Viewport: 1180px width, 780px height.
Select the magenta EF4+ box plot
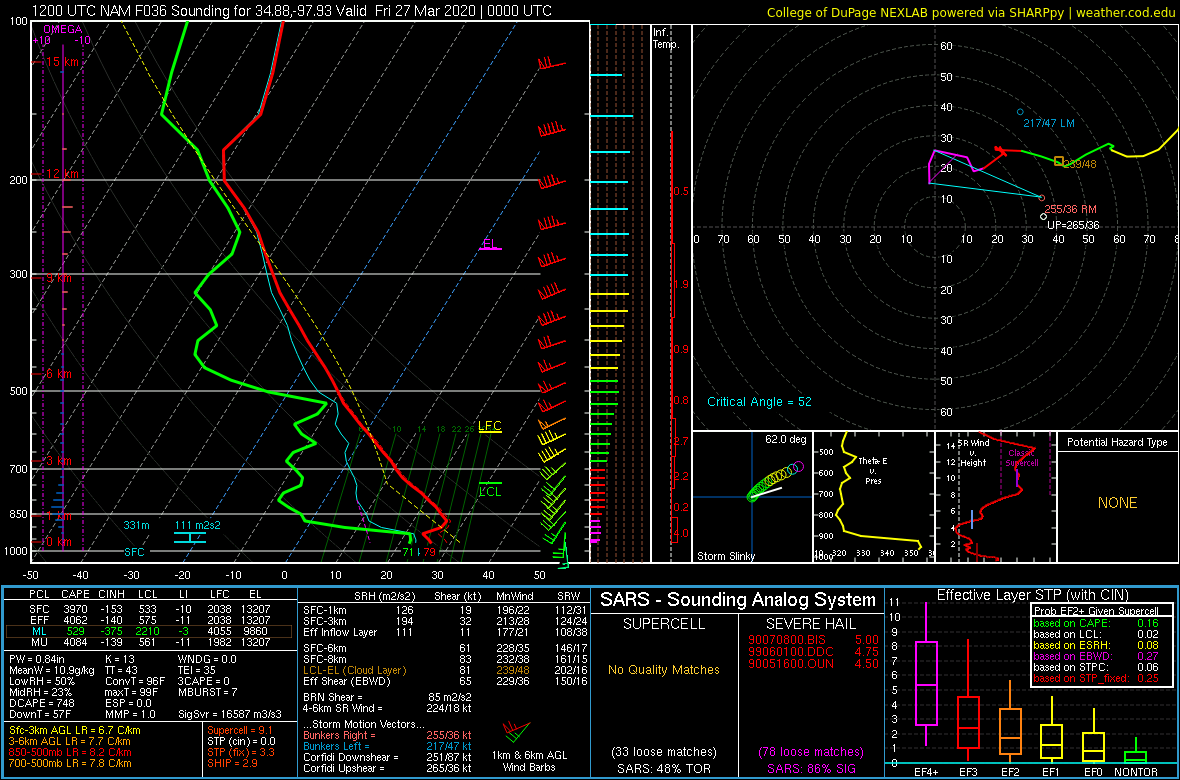(926, 675)
